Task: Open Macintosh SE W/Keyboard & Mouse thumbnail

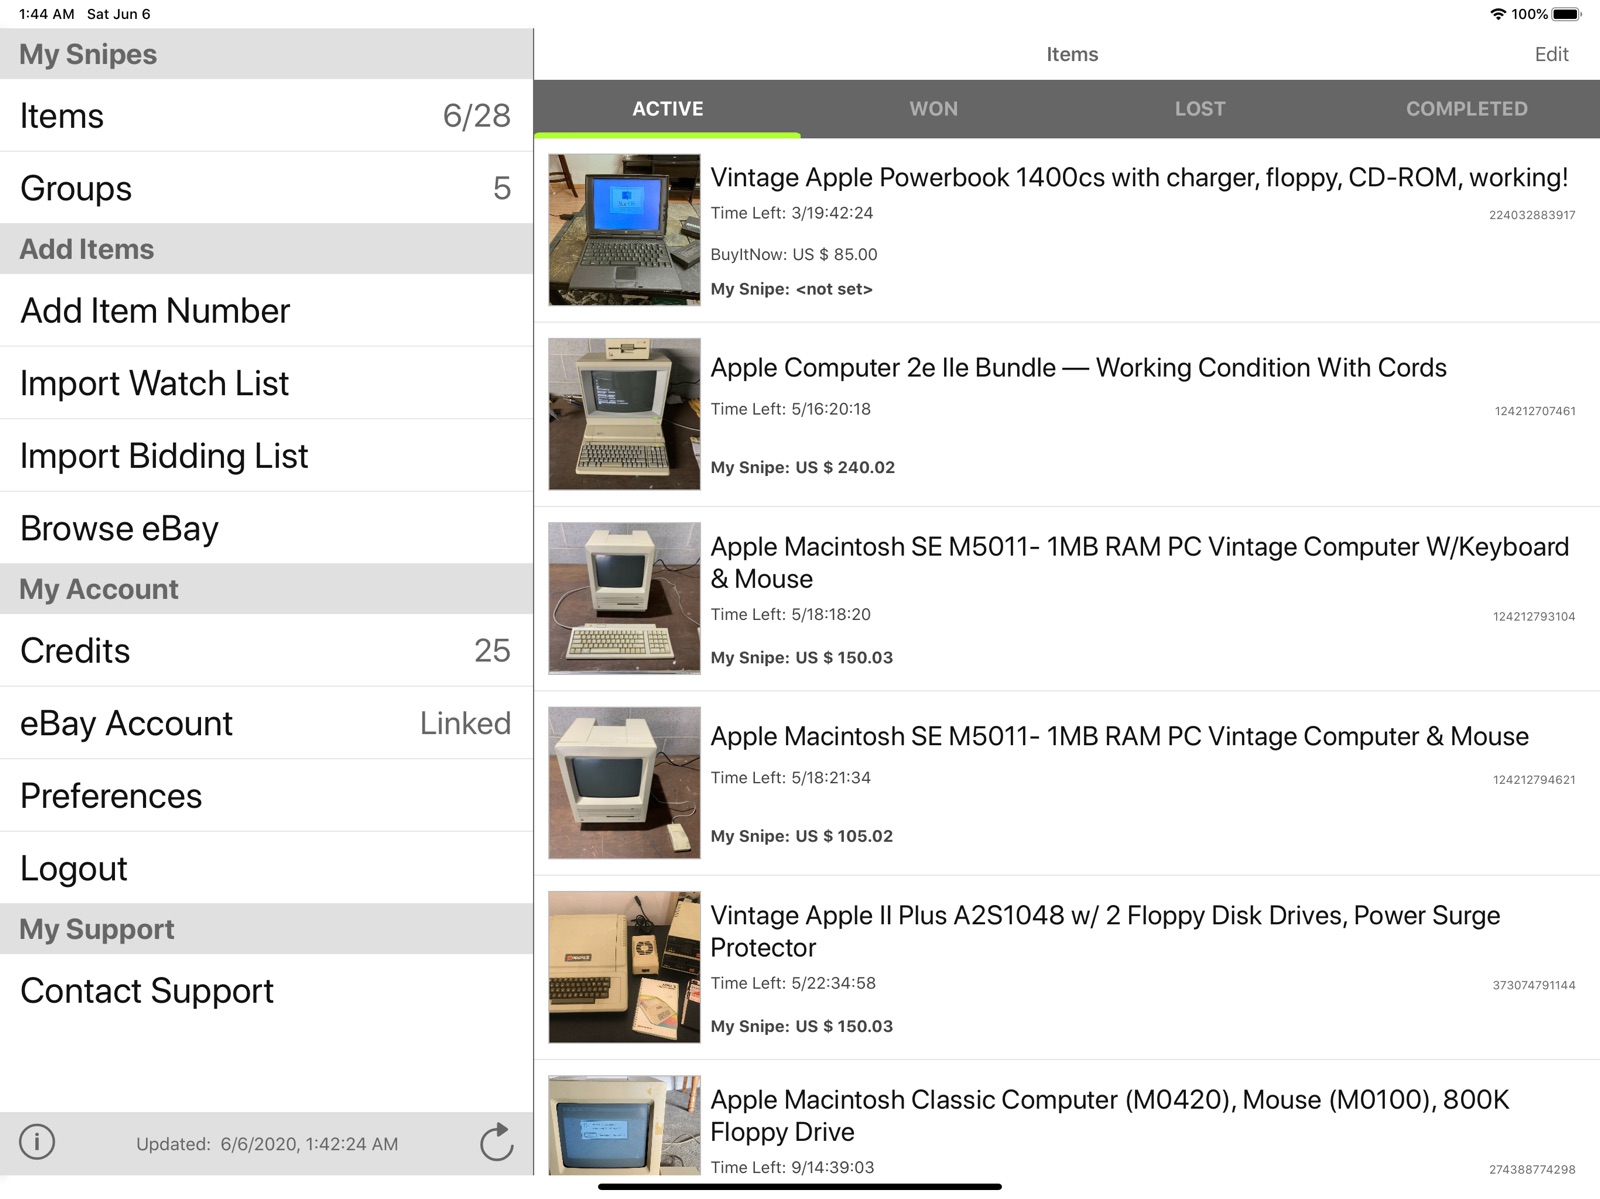Action: (624, 598)
